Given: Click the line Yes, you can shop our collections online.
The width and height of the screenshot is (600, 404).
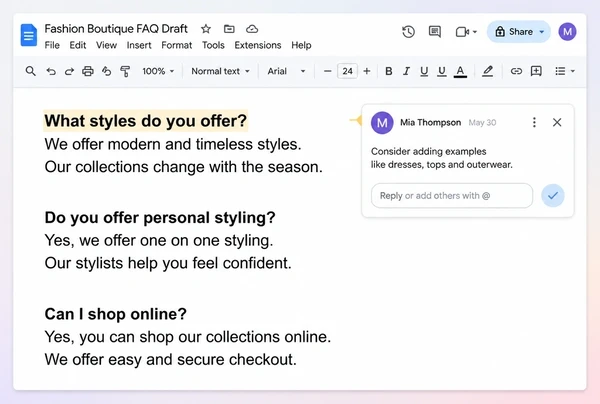Looking at the screenshot, I should (188, 337).
